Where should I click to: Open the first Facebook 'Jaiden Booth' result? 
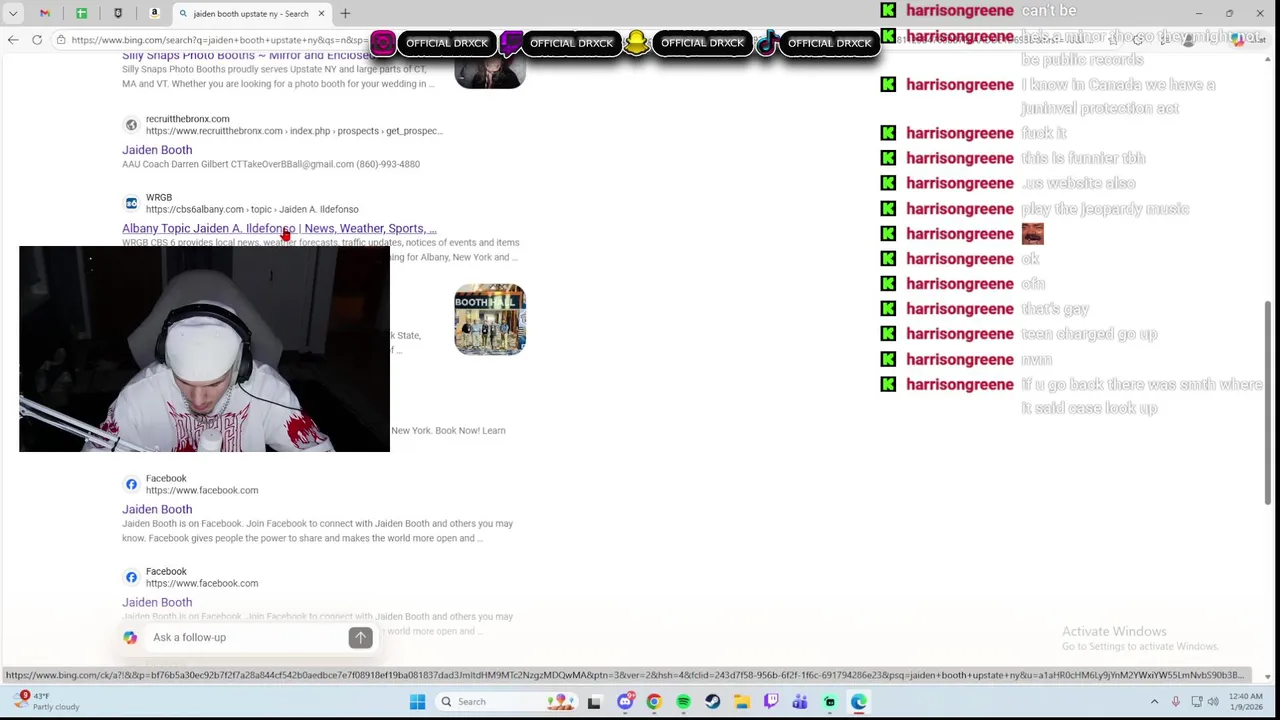click(x=157, y=509)
